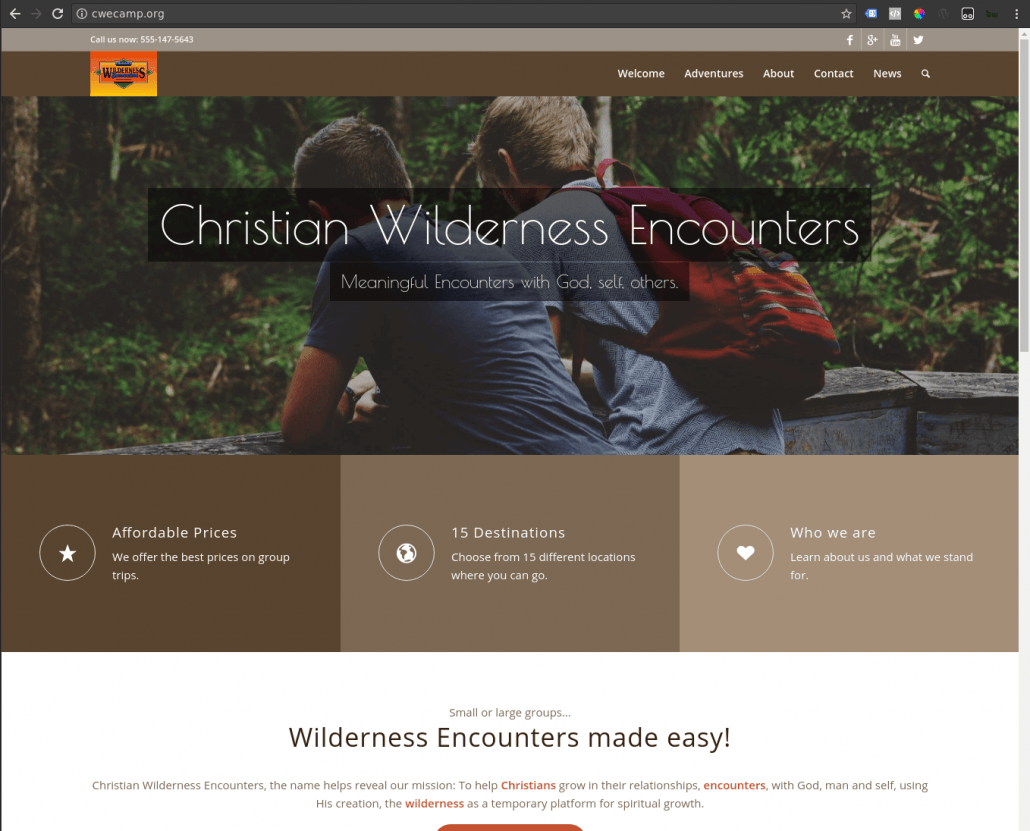The width and height of the screenshot is (1030, 831).
Task: Open the News navigation item
Action: pos(887,74)
